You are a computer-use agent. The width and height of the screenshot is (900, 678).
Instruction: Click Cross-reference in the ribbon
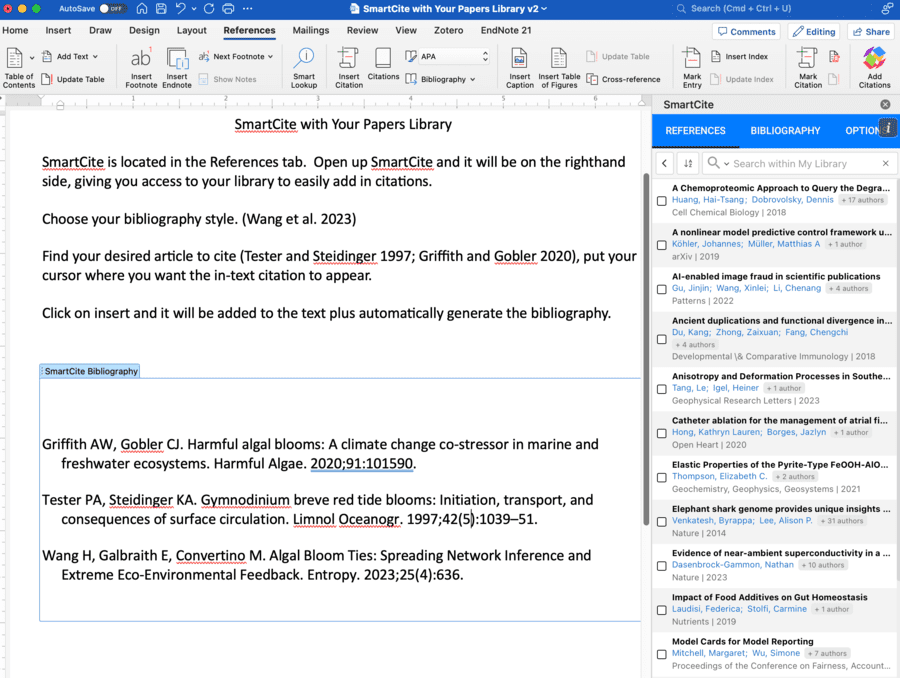[623, 79]
